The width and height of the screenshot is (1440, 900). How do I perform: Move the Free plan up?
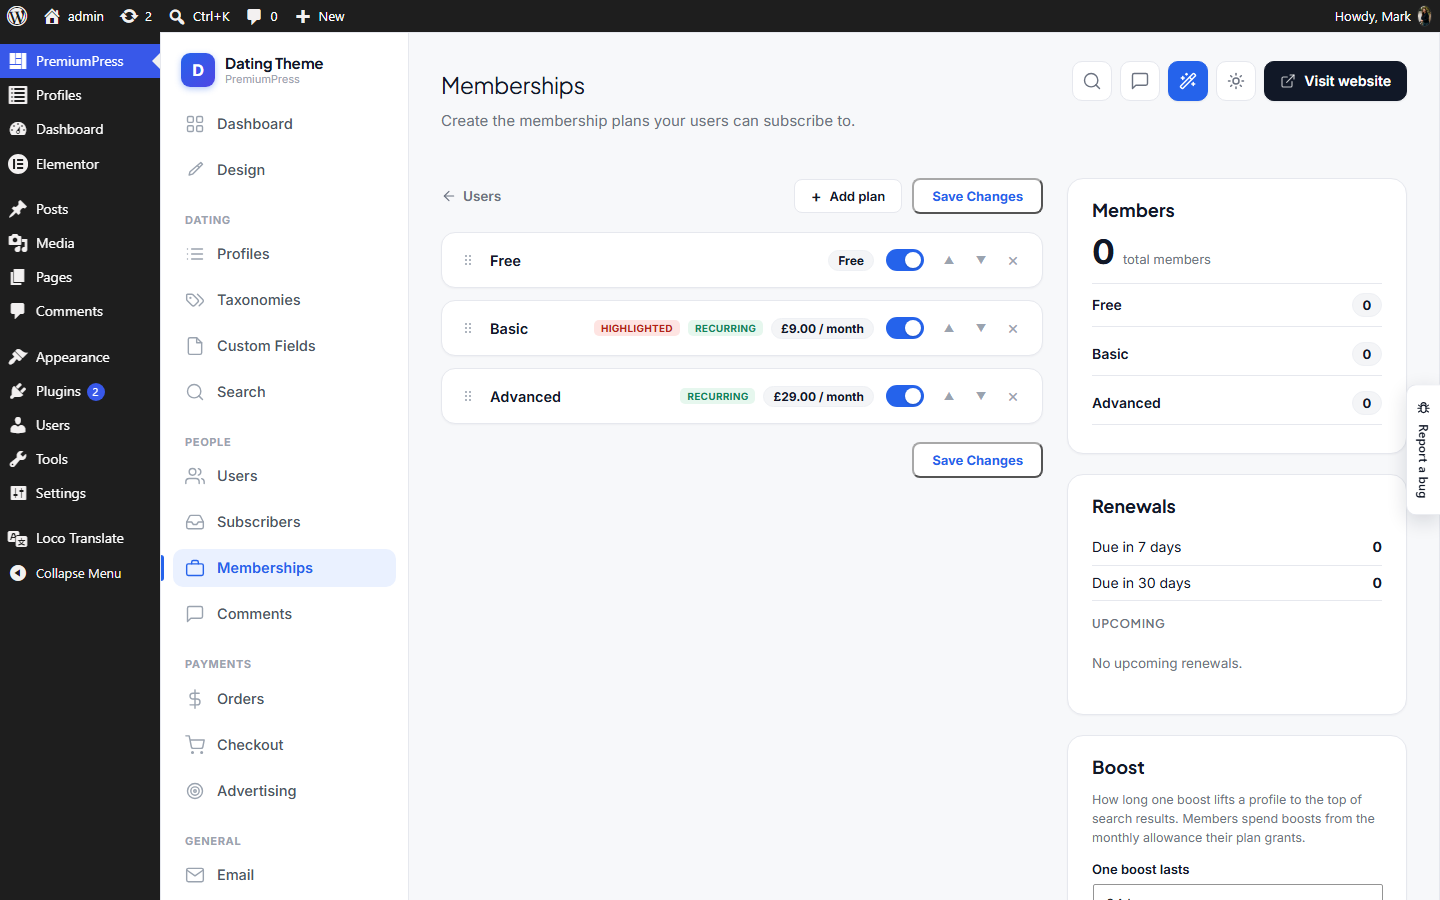pyautogui.click(x=949, y=260)
